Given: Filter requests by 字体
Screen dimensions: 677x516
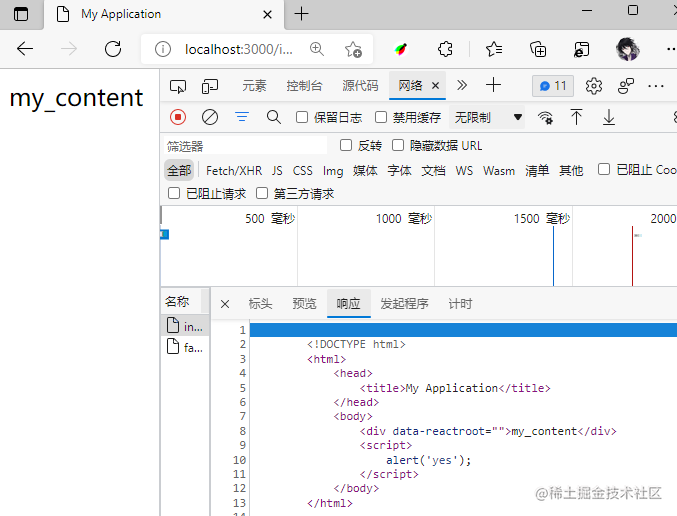Looking at the screenshot, I should [399, 171].
